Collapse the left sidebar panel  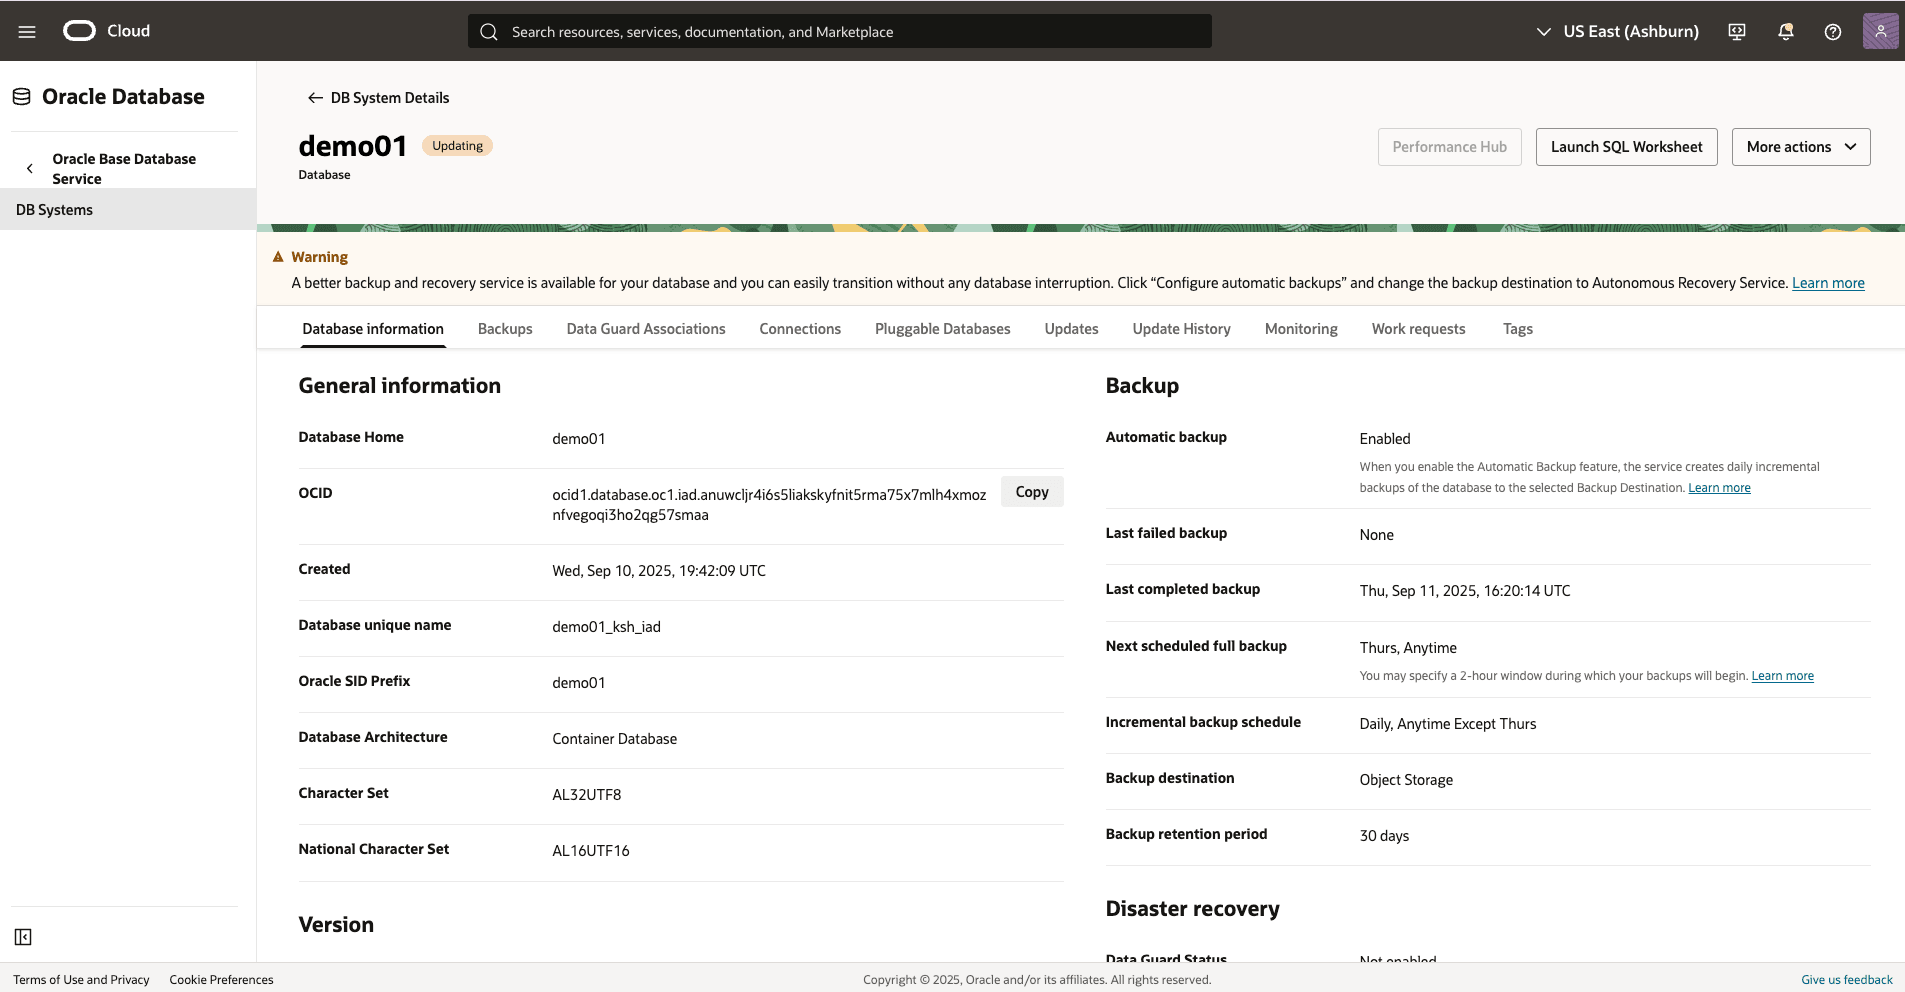[22, 937]
